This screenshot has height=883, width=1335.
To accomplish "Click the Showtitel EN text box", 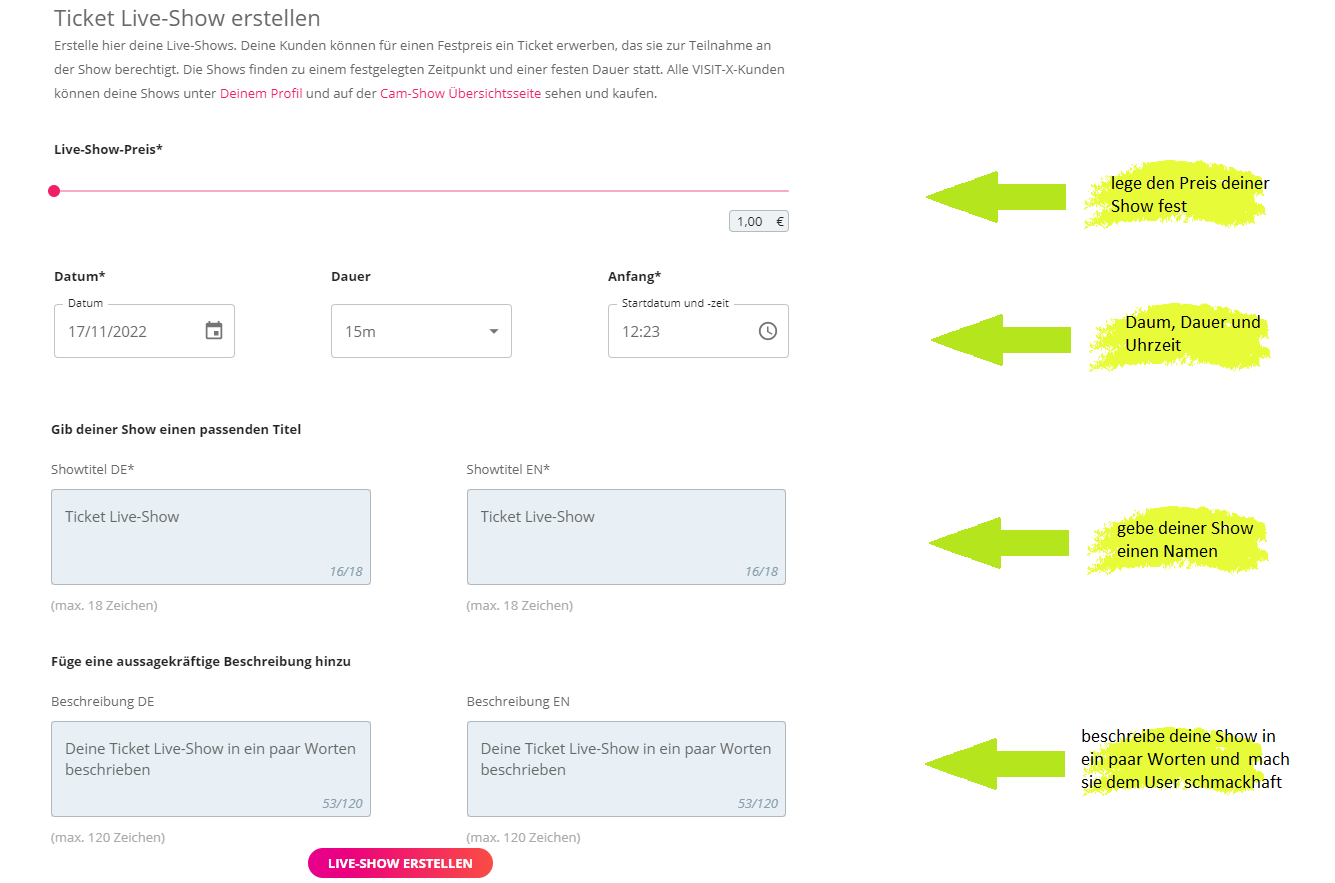I will pos(626,537).
